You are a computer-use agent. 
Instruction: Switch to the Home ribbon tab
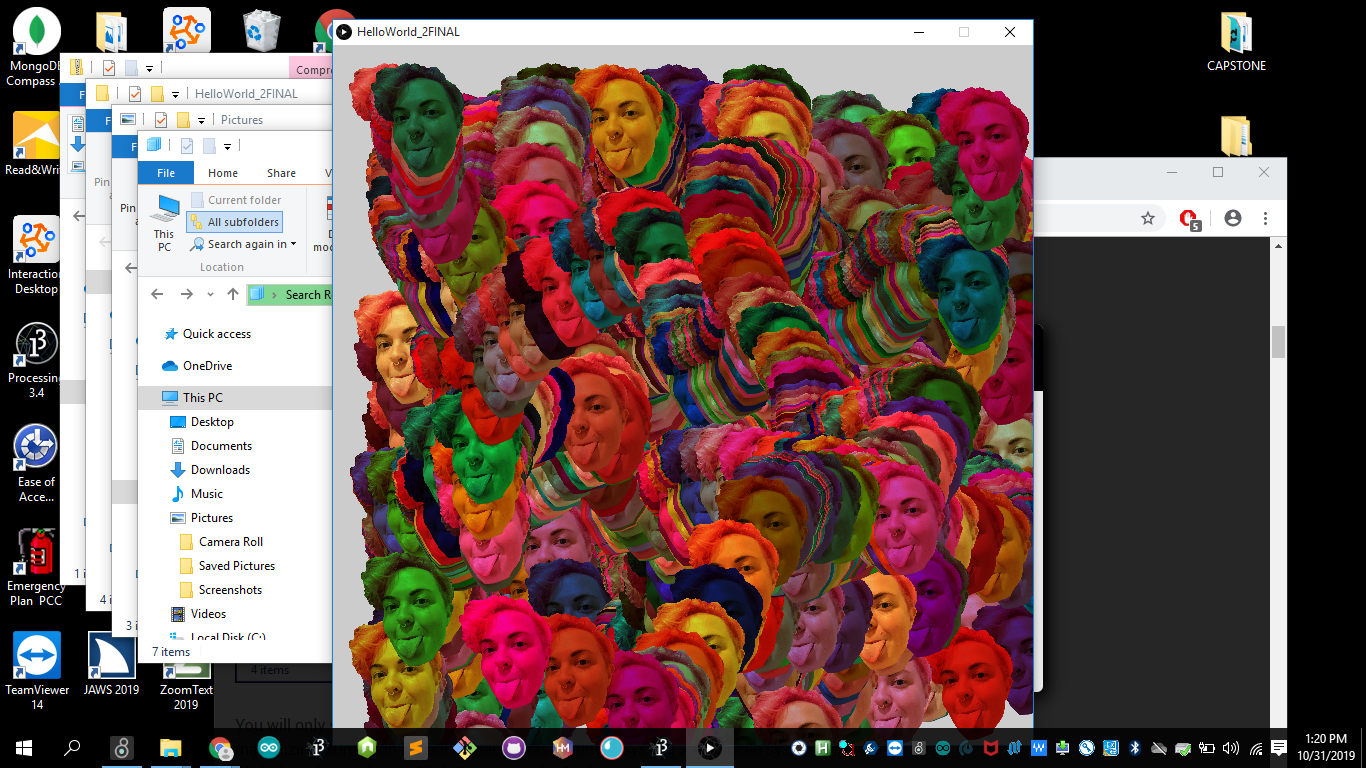(x=223, y=173)
